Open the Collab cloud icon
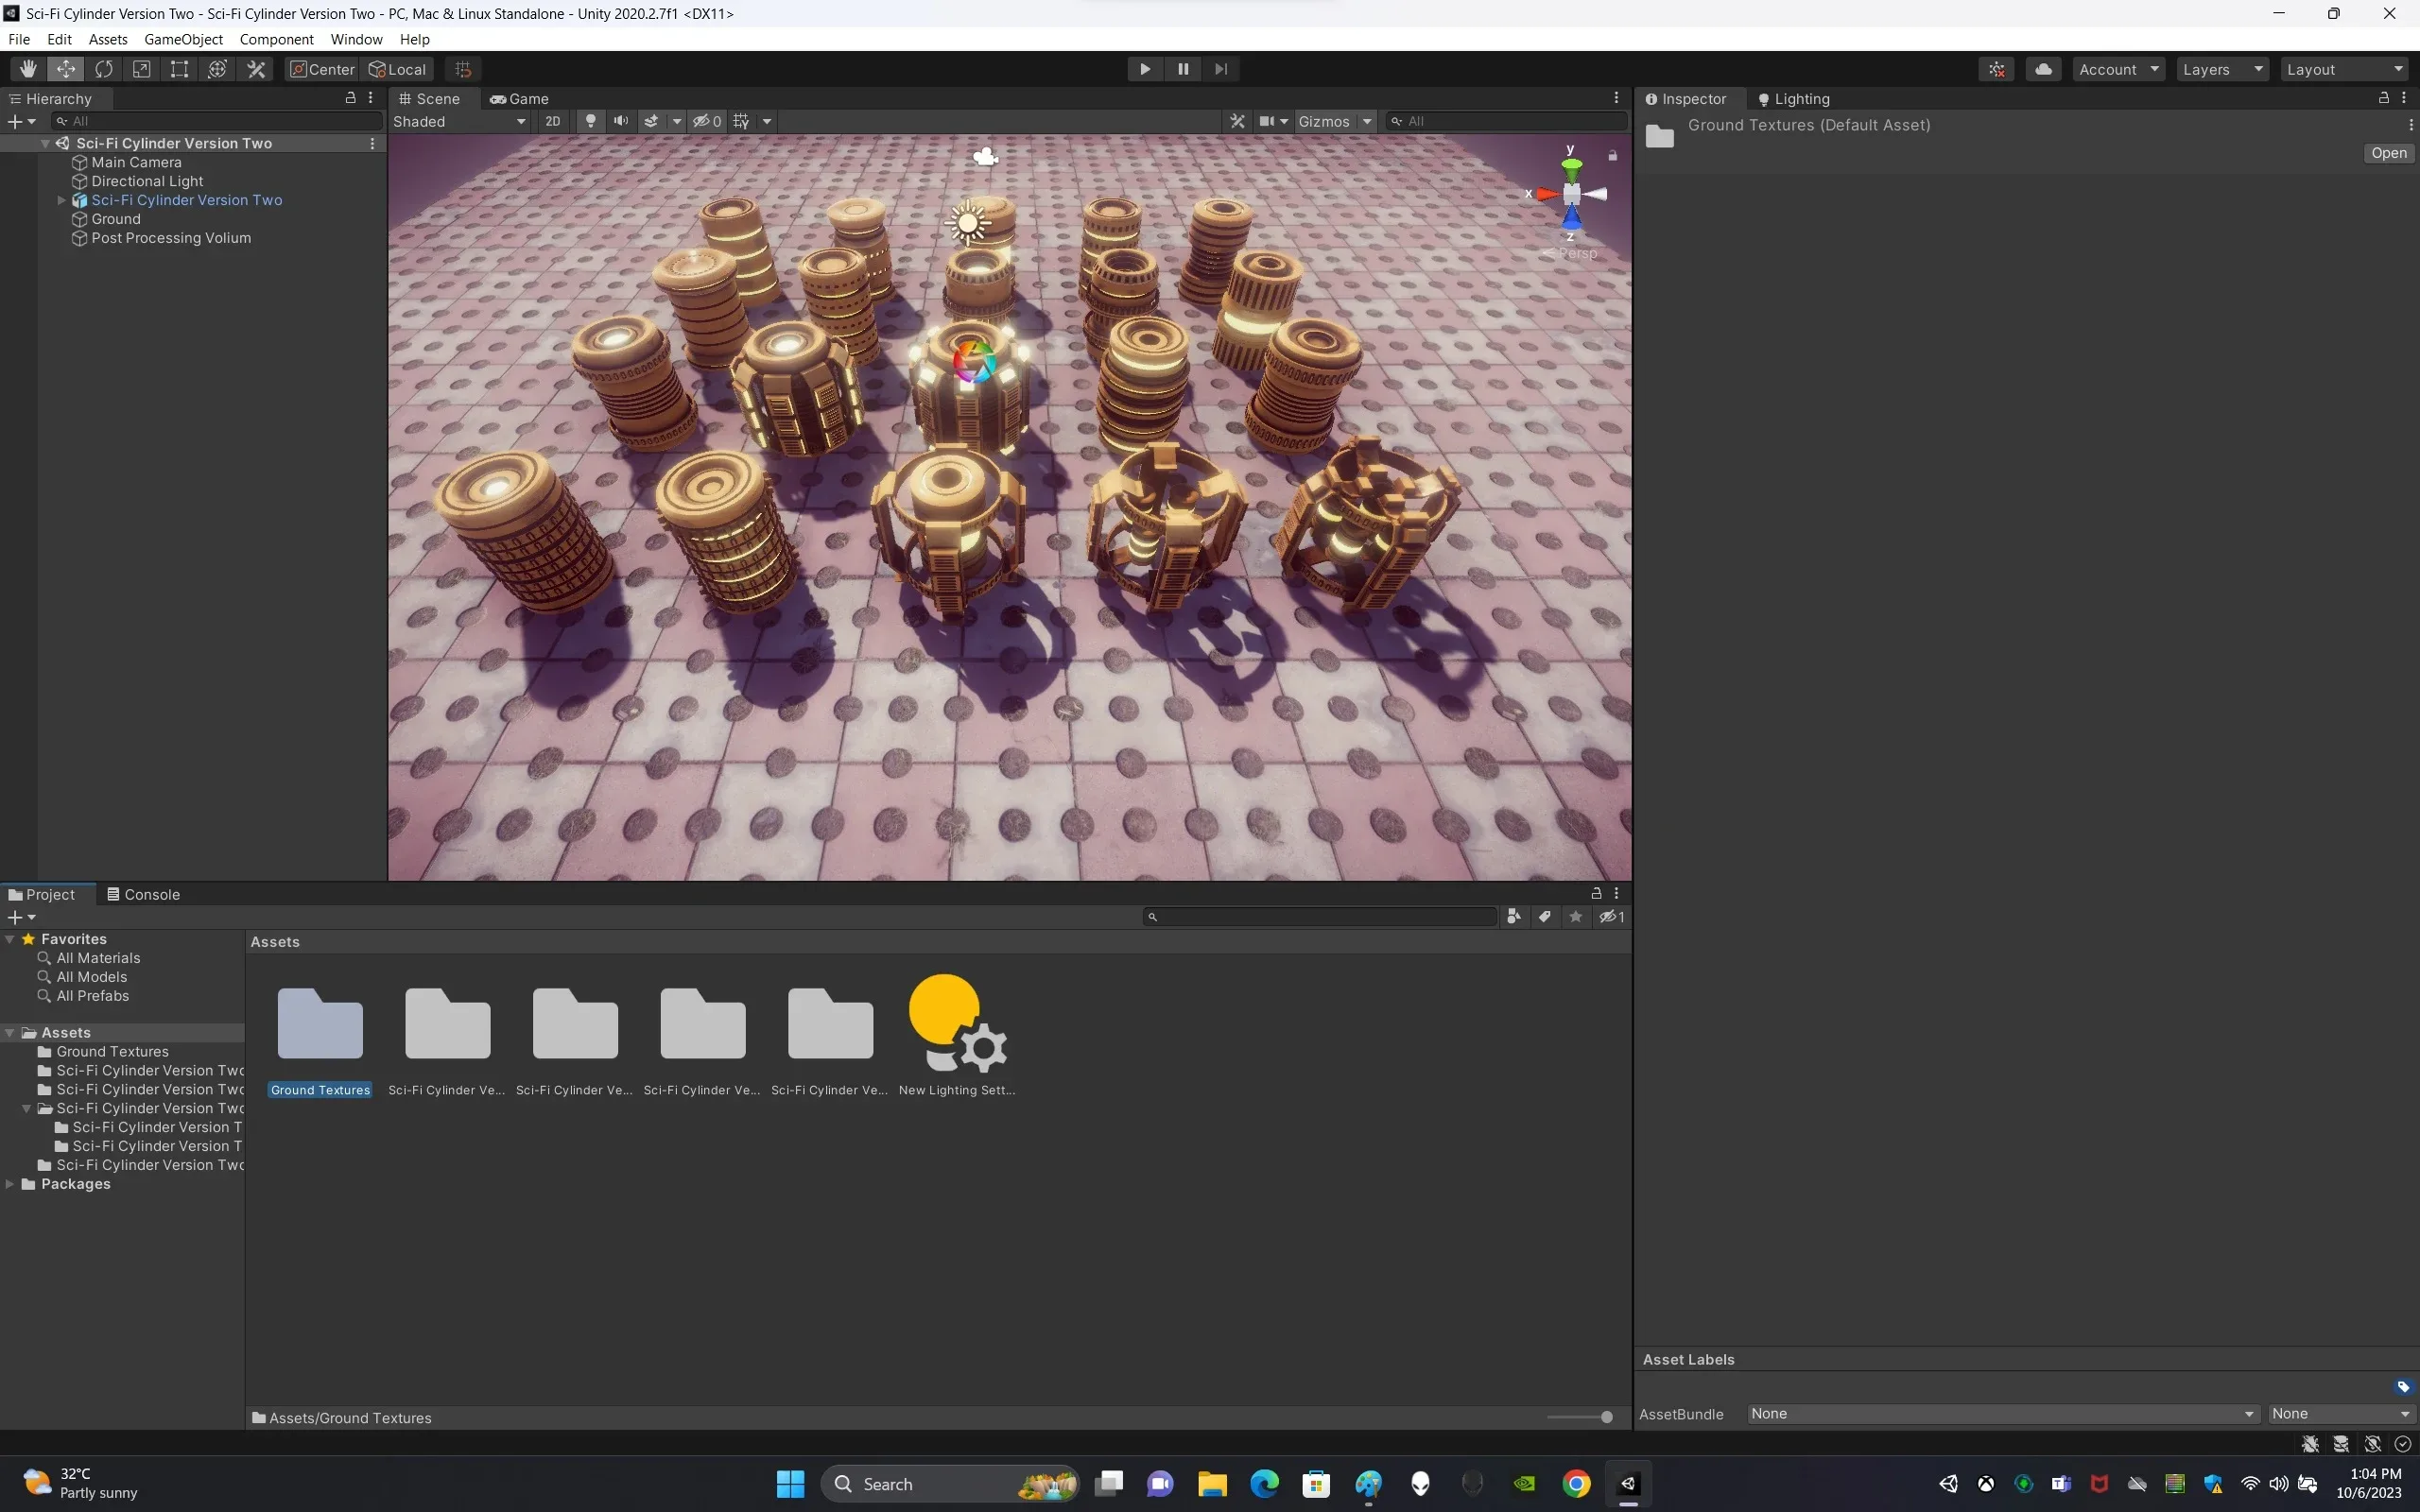Screen dimensions: 2420x1512 tap(2043, 69)
